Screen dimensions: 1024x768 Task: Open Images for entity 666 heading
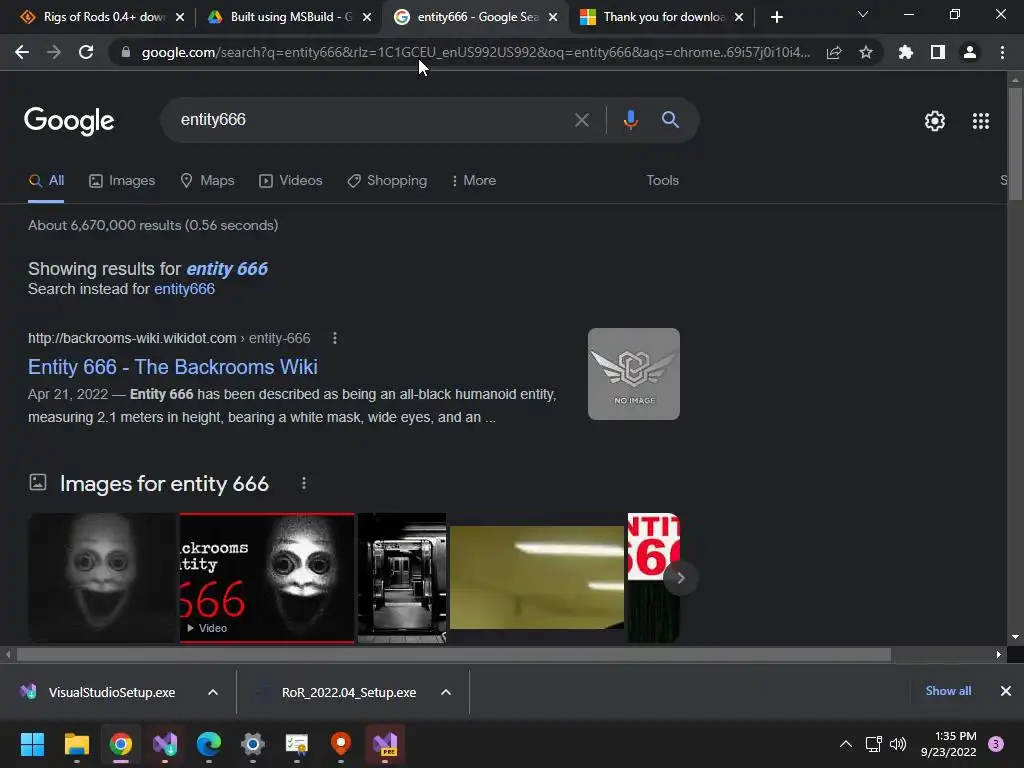[164, 484]
